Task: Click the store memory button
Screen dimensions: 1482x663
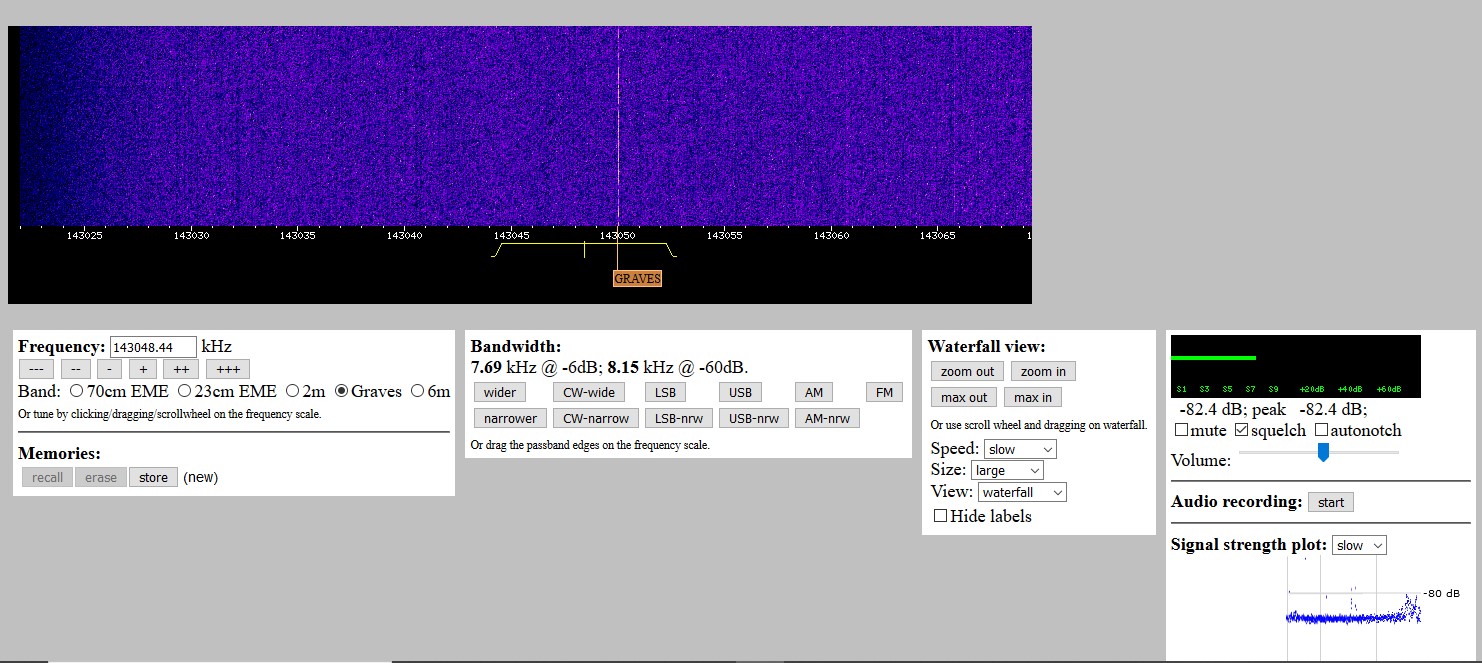Action: pos(153,477)
